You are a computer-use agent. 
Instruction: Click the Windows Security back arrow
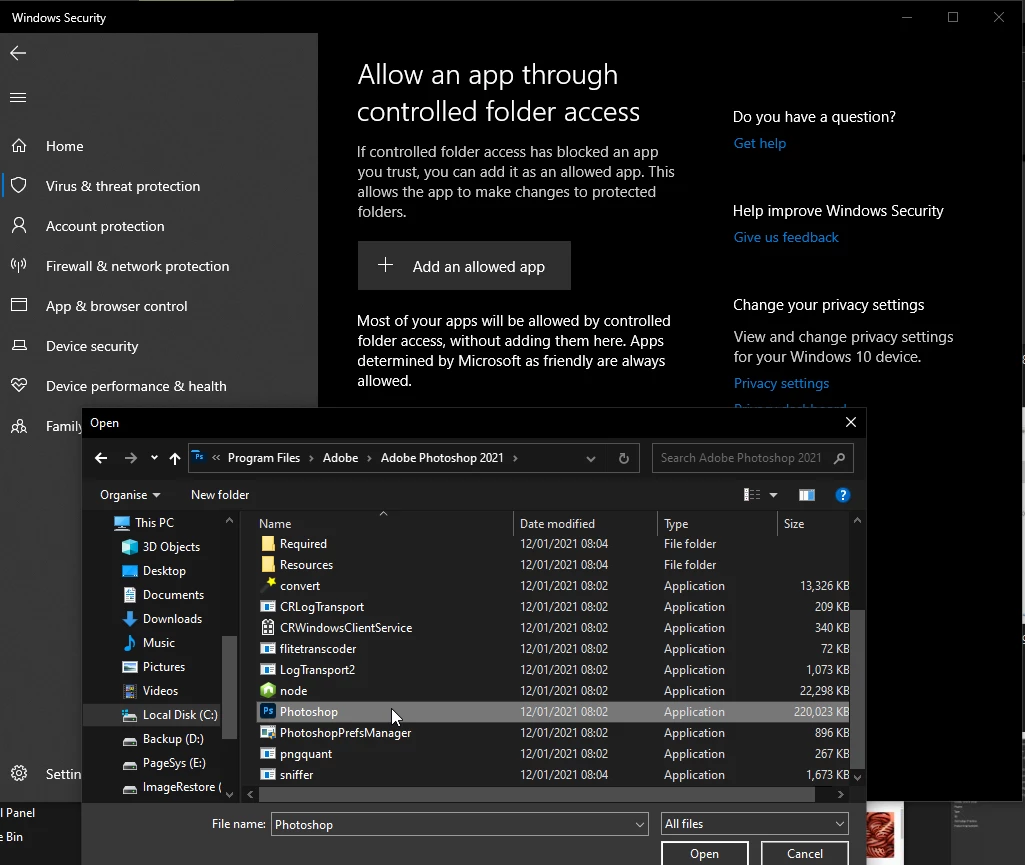click(18, 53)
